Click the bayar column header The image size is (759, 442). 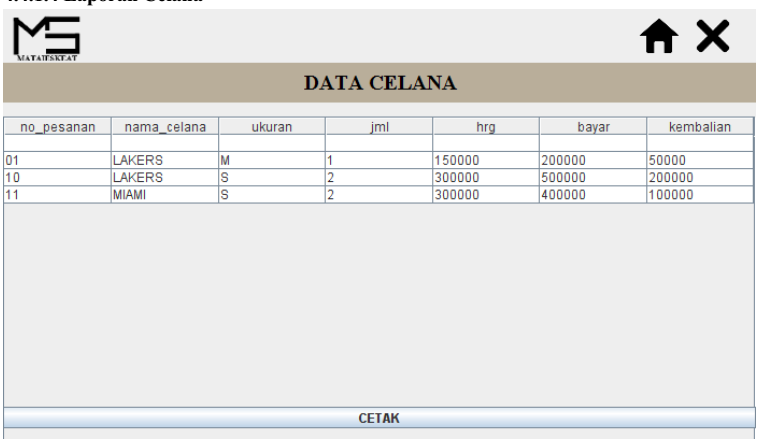pos(593,127)
